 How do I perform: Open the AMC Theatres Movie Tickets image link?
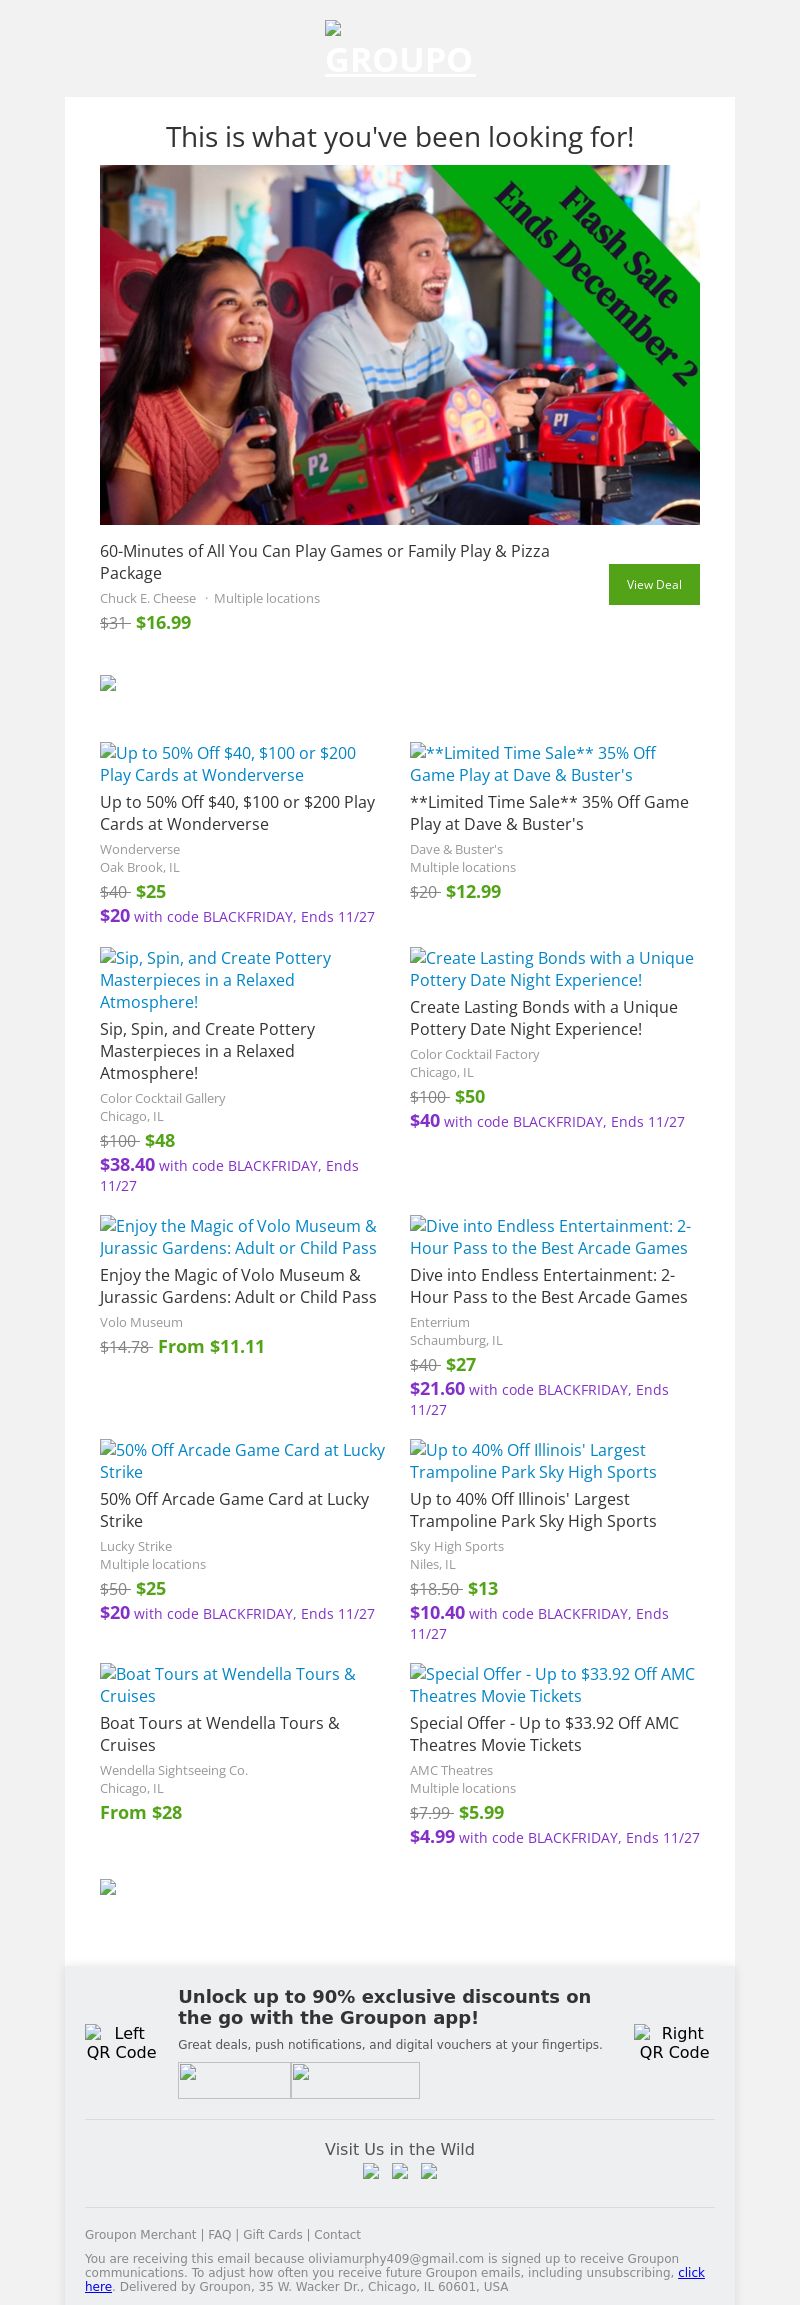point(552,1685)
